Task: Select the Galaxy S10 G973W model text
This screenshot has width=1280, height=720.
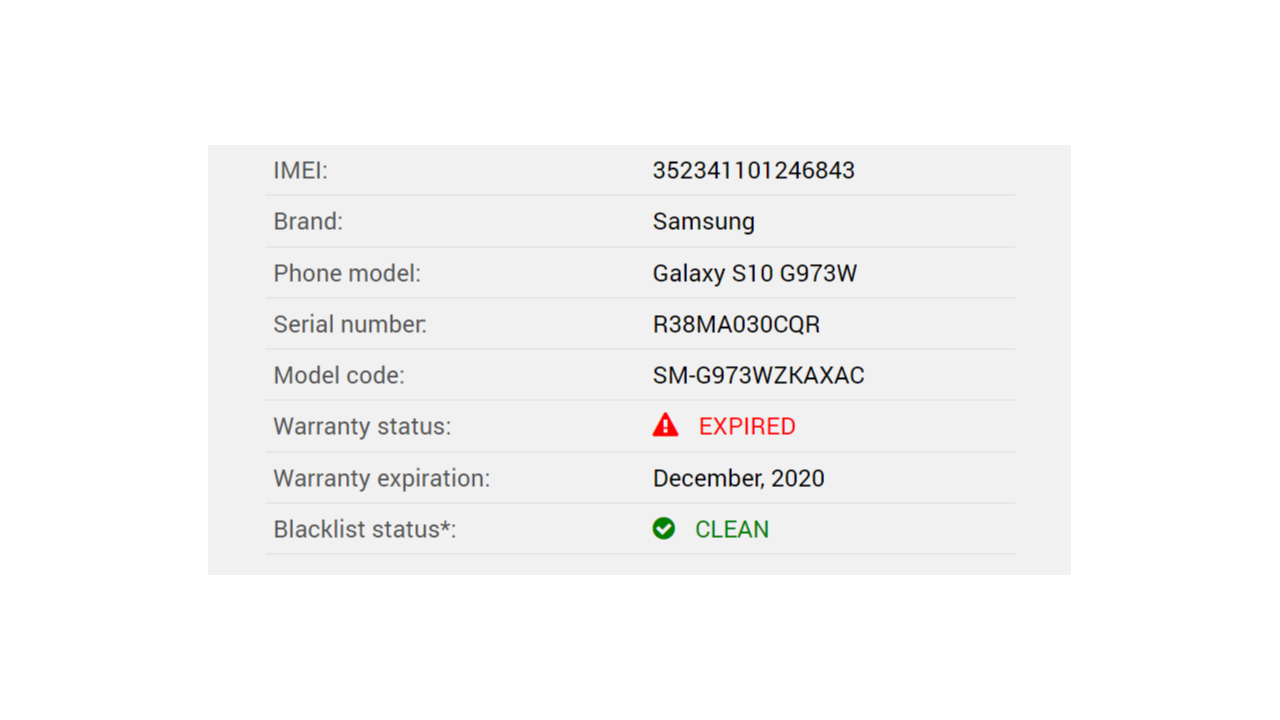Action: pos(755,273)
